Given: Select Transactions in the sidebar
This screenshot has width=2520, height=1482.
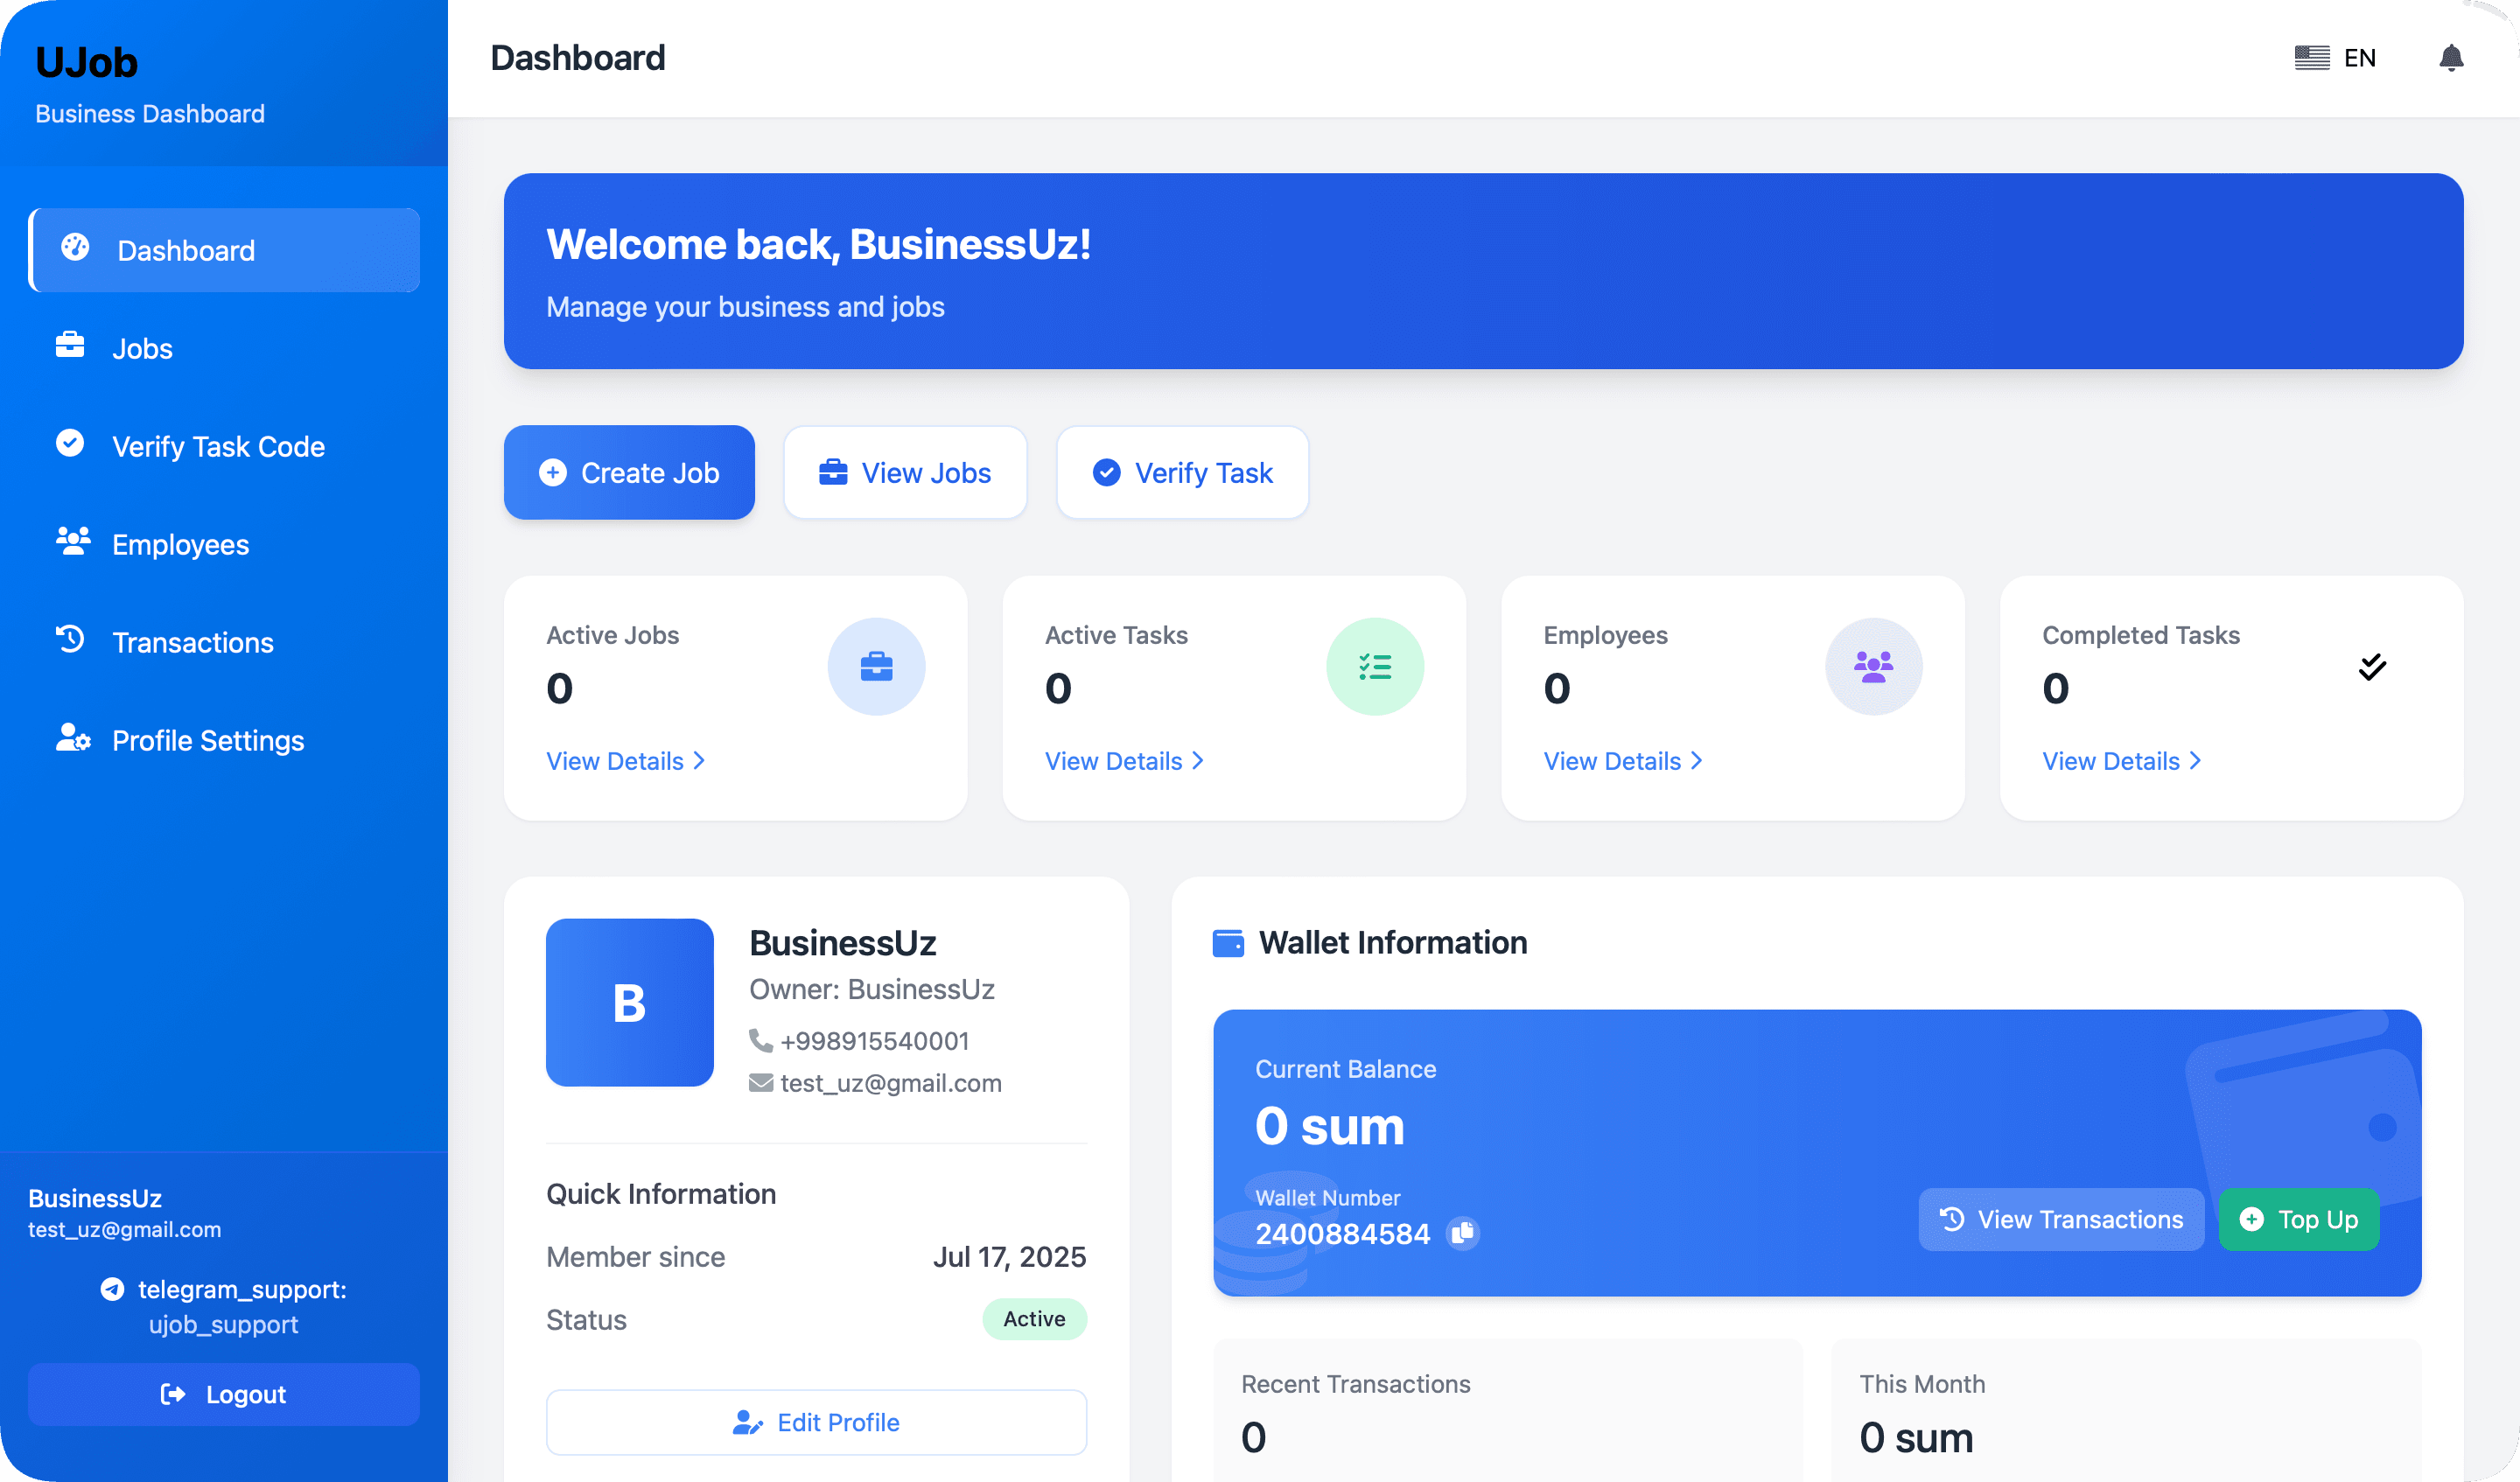Looking at the screenshot, I should pos(192,642).
